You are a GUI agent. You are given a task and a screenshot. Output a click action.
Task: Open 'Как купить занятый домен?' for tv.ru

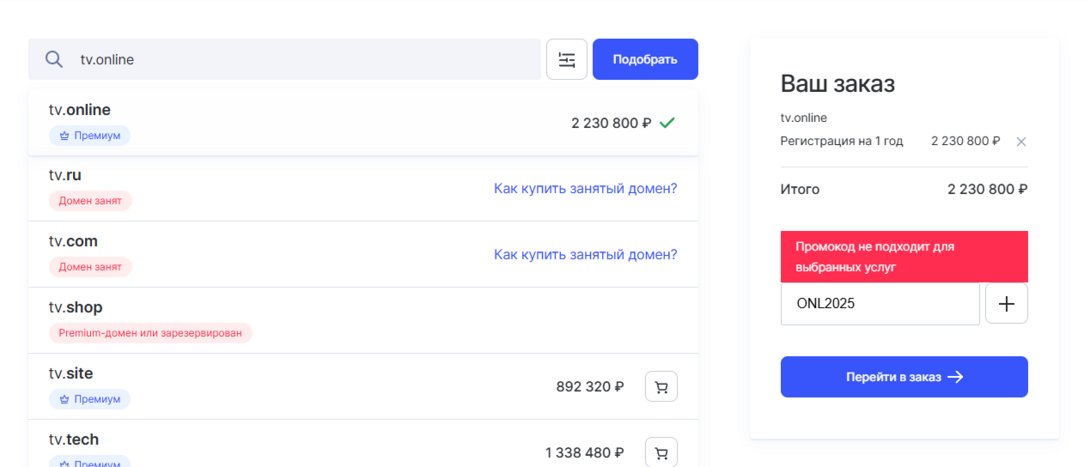point(585,188)
